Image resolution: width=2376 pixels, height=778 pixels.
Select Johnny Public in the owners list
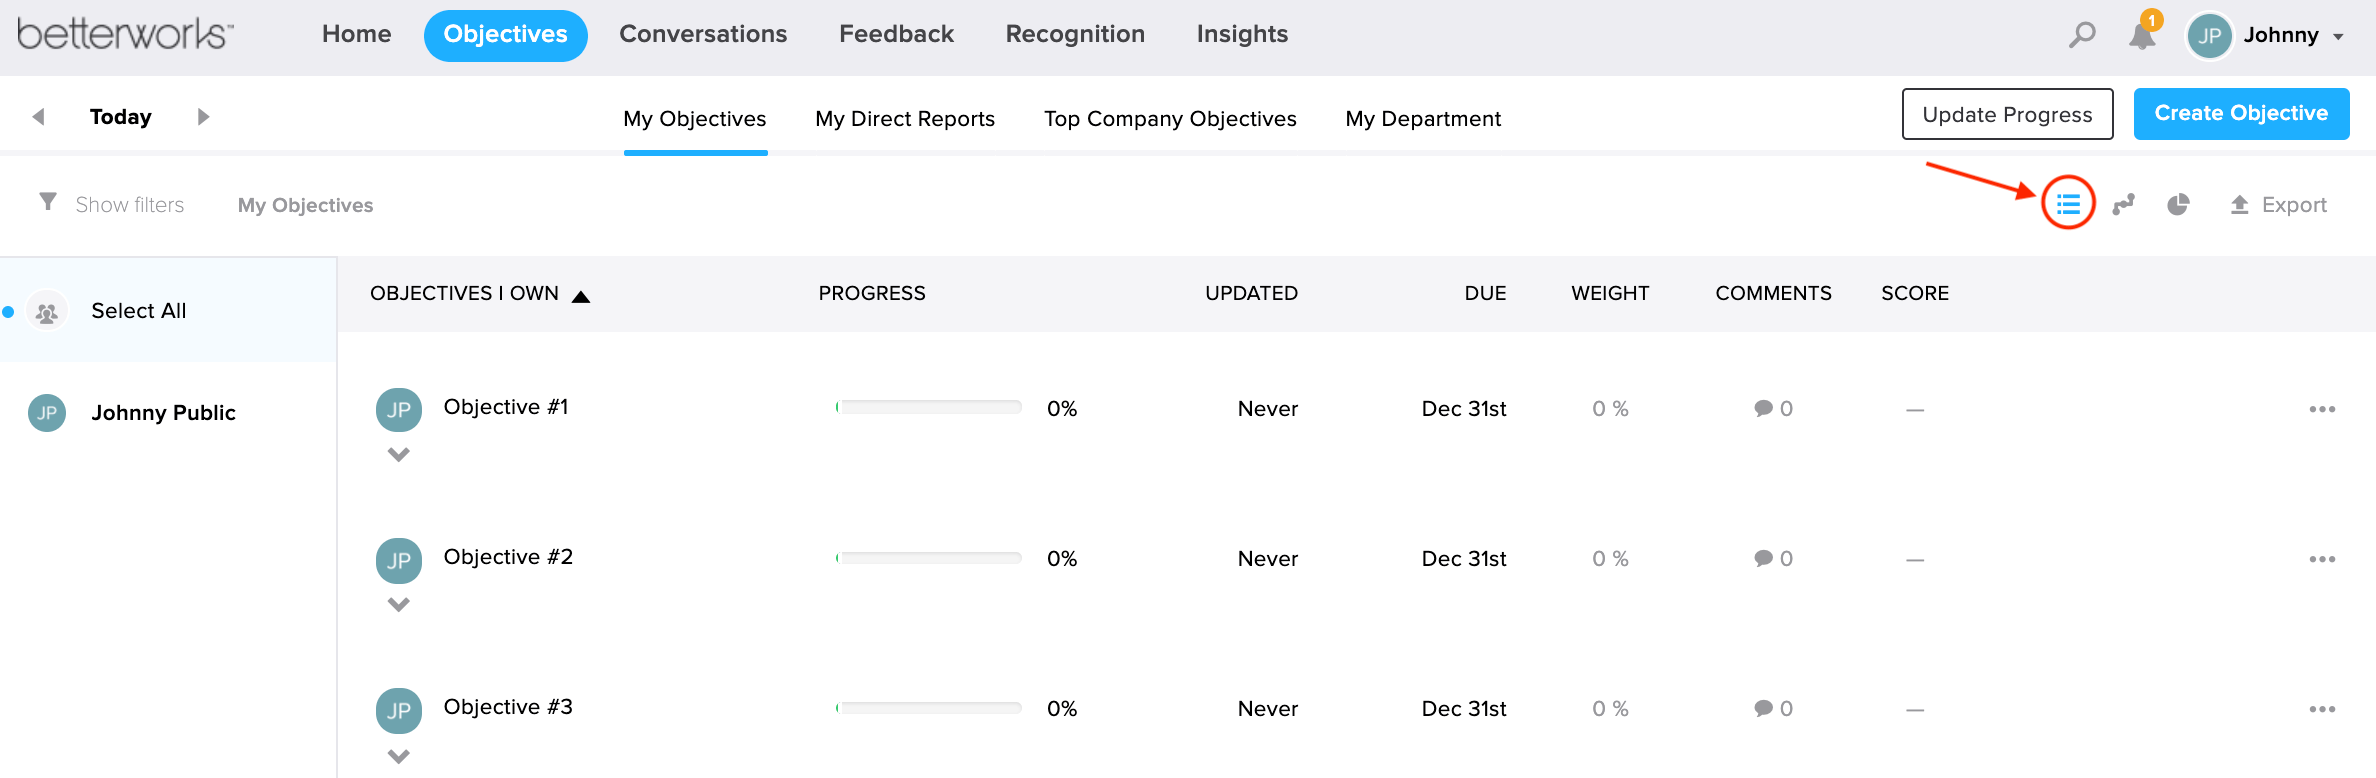click(163, 412)
